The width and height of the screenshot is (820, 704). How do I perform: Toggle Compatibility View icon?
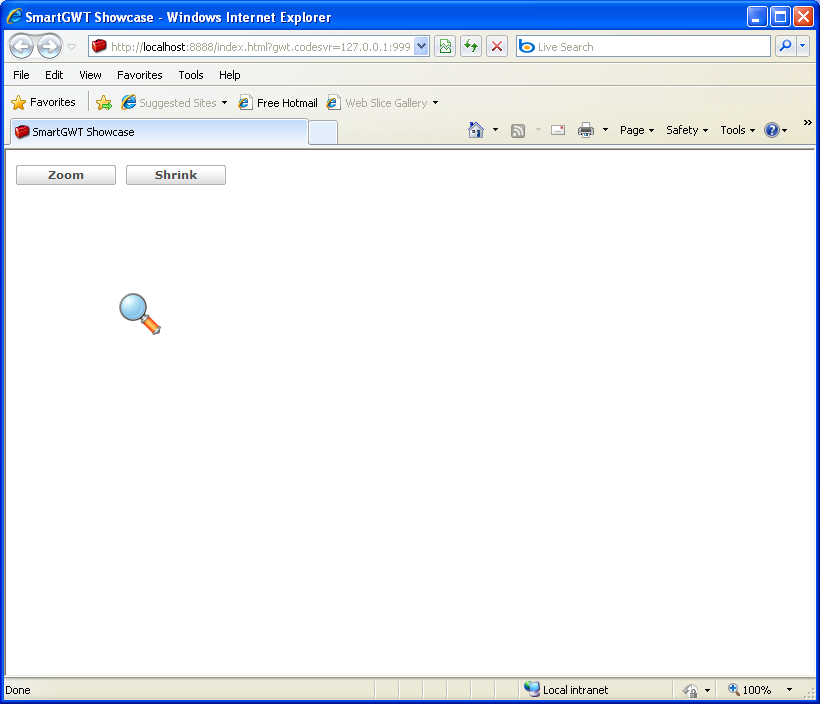445,47
